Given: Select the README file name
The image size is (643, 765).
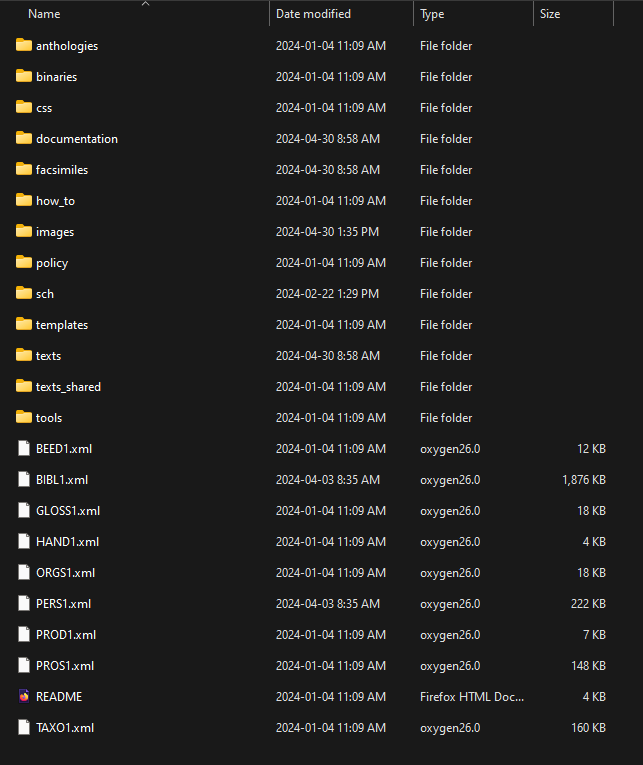Looking at the screenshot, I should [x=59, y=696].
